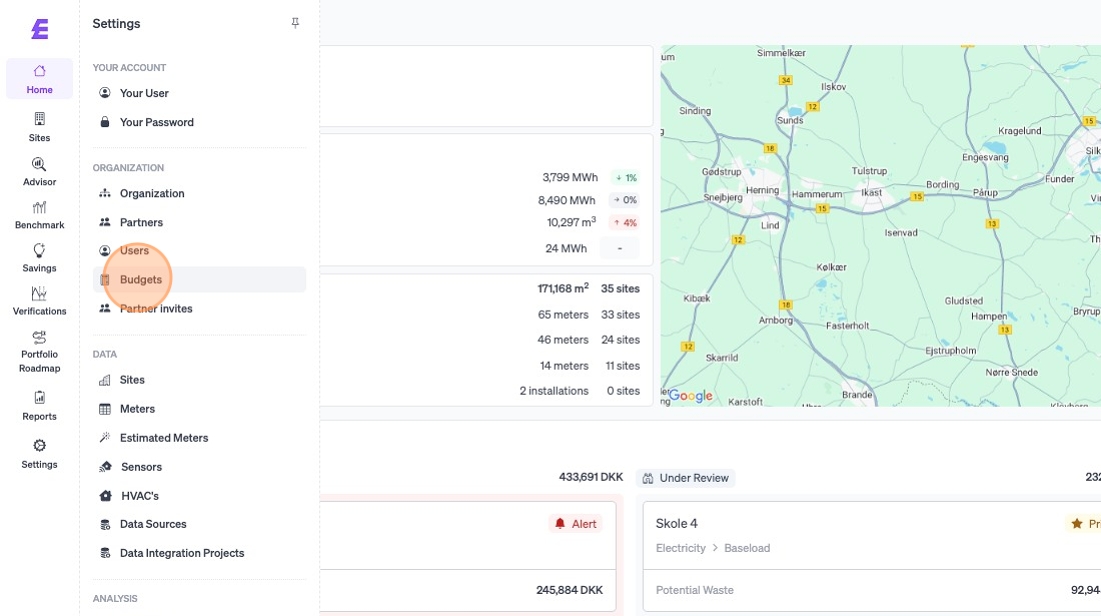The image size is (1101, 616).
Task: Click the Electricity breadcrumb on Skole 4
Action: (680, 548)
